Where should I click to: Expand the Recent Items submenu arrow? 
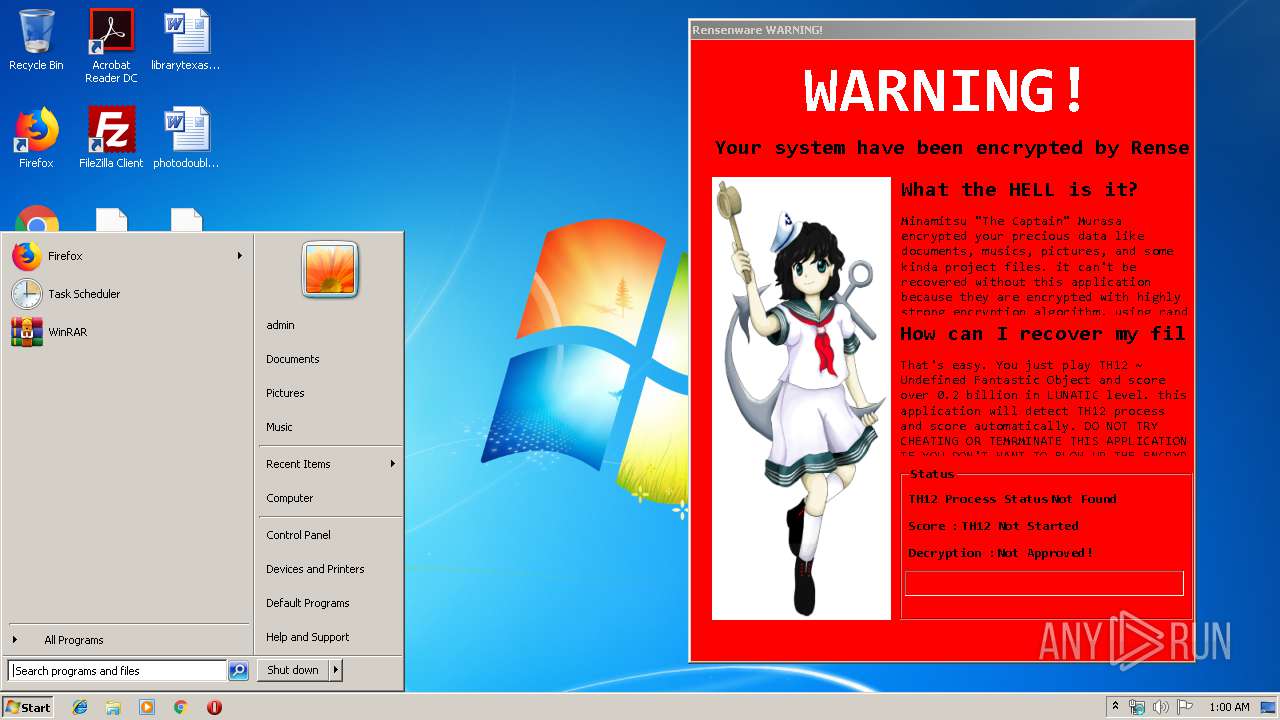(393, 464)
